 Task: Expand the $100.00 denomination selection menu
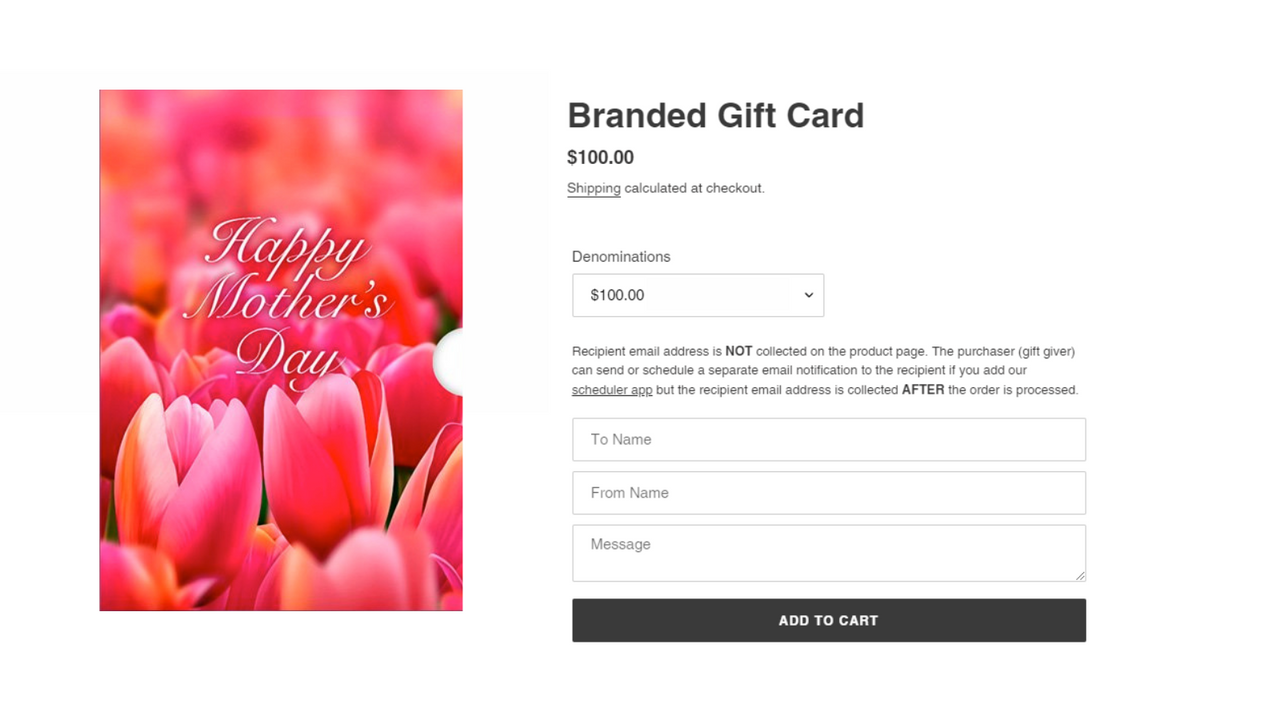(697, 295)
